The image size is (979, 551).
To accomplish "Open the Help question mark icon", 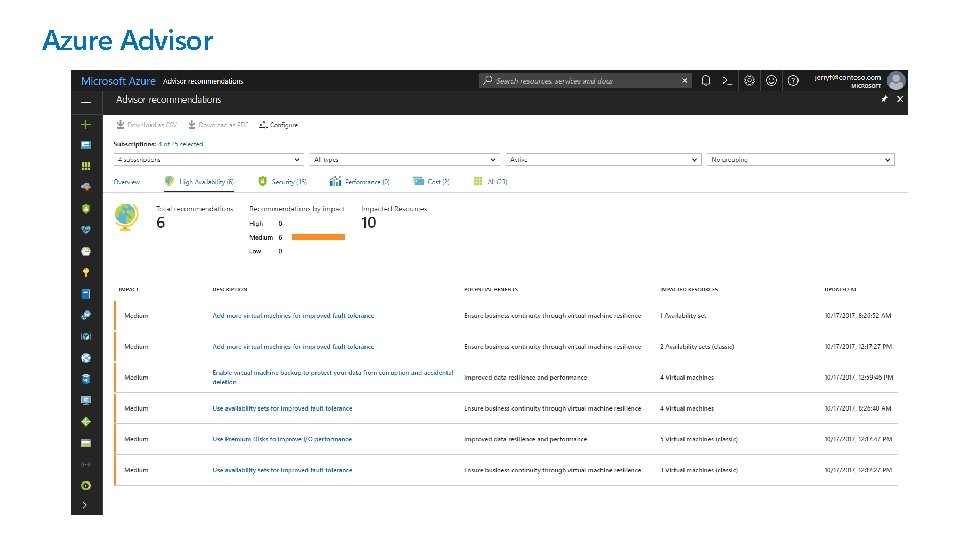I will click(793, 80).
